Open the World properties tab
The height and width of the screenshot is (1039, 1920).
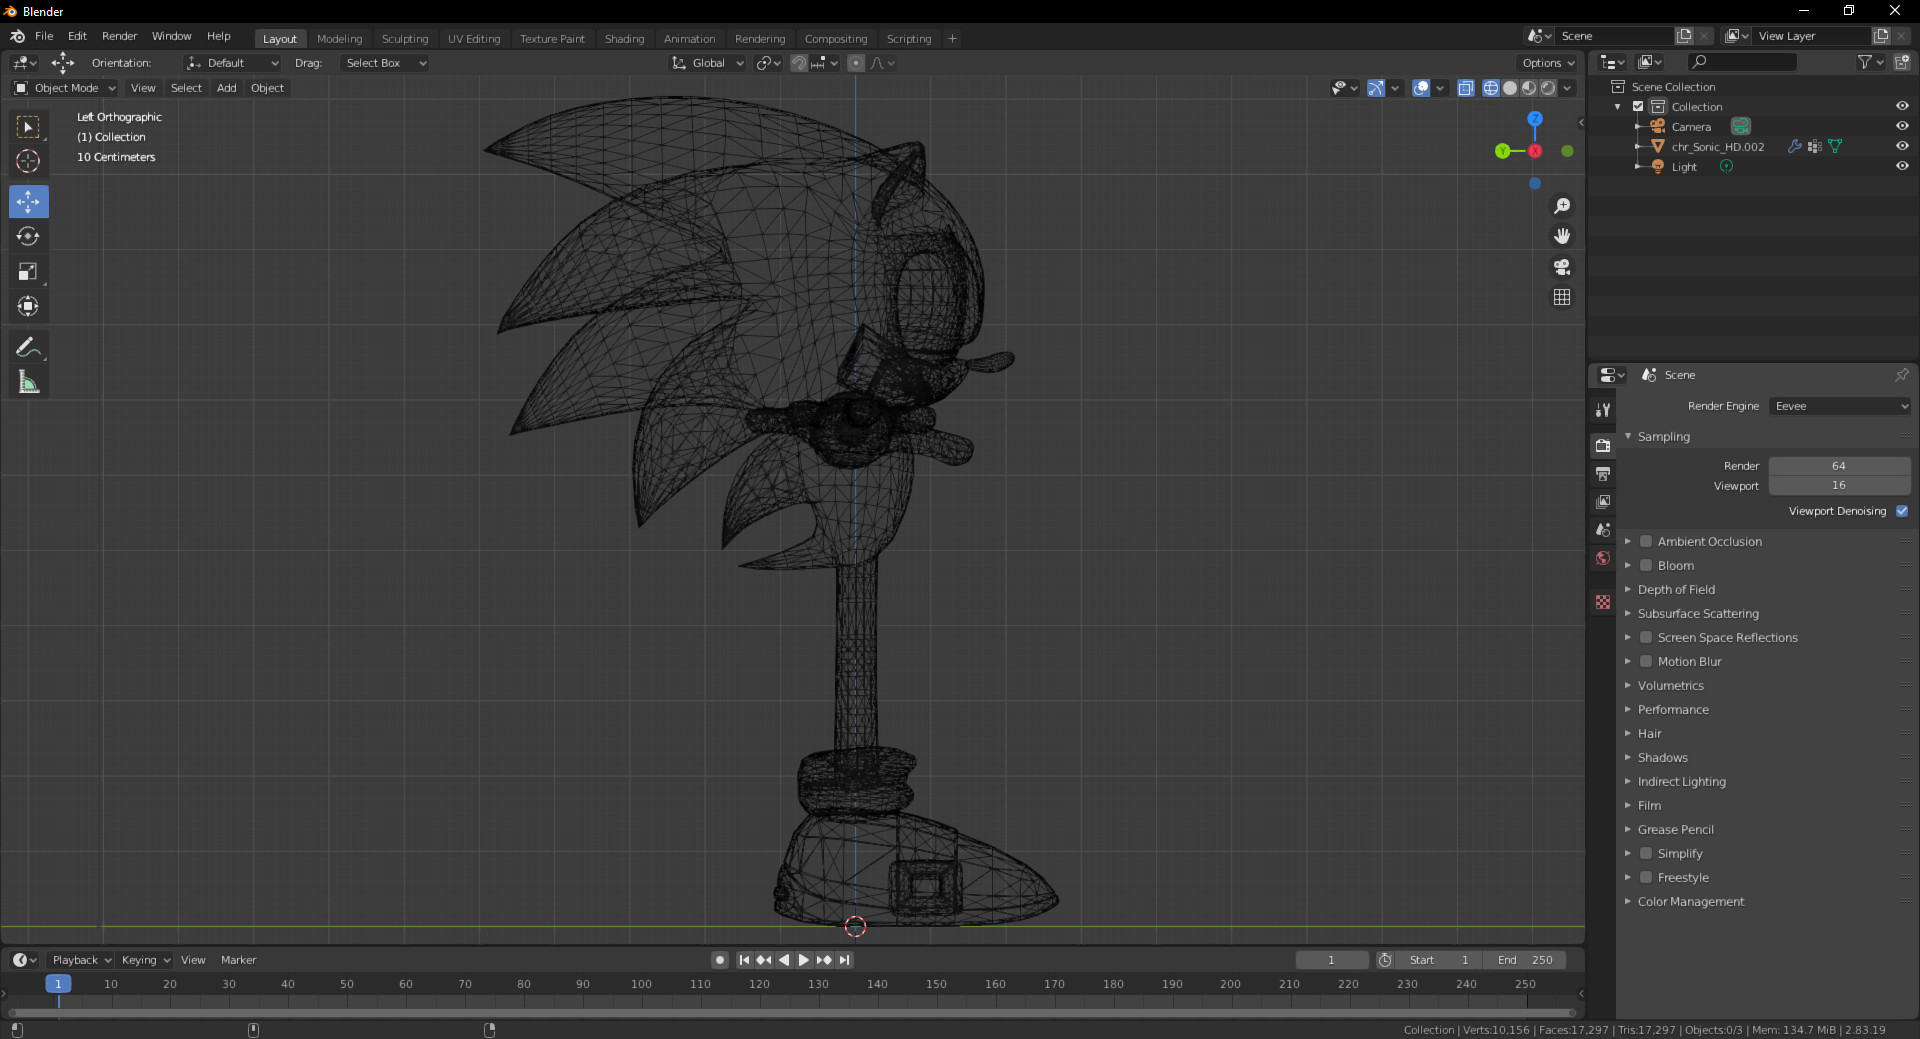1603,558
